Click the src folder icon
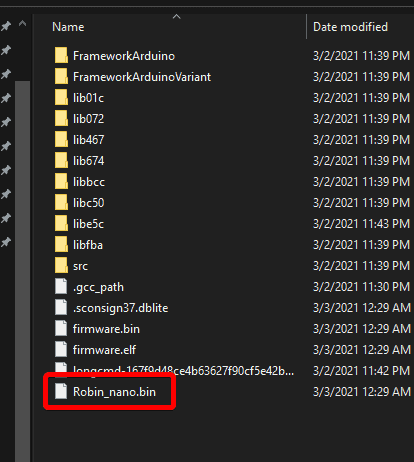Viewport: 414px width, 462px height. [61, 265]
